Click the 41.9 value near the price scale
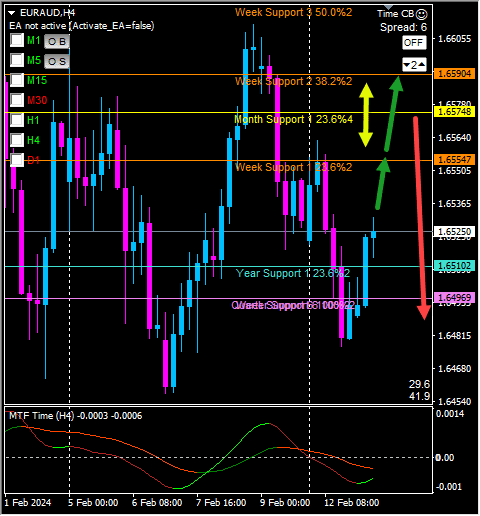Viewport: 480px width, 516px height. click(x=419, y=396)
